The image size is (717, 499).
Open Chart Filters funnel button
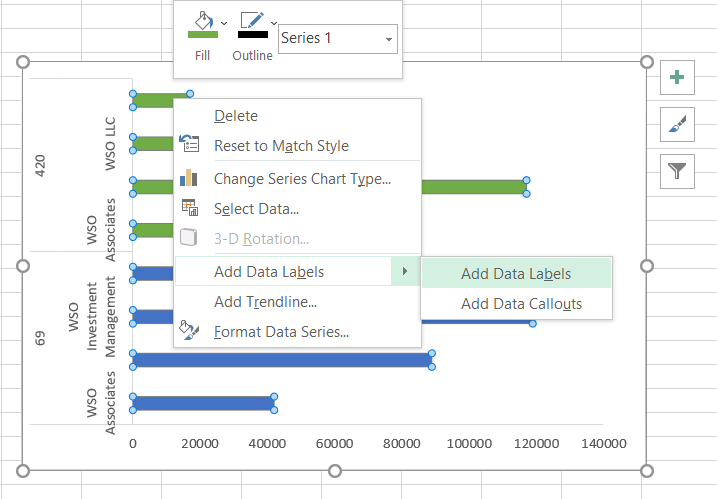[678, 171]
